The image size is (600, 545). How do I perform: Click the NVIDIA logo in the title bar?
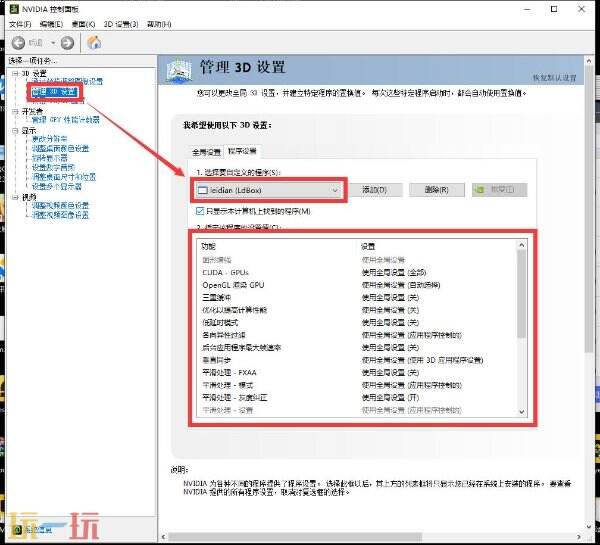click(14, 9)
